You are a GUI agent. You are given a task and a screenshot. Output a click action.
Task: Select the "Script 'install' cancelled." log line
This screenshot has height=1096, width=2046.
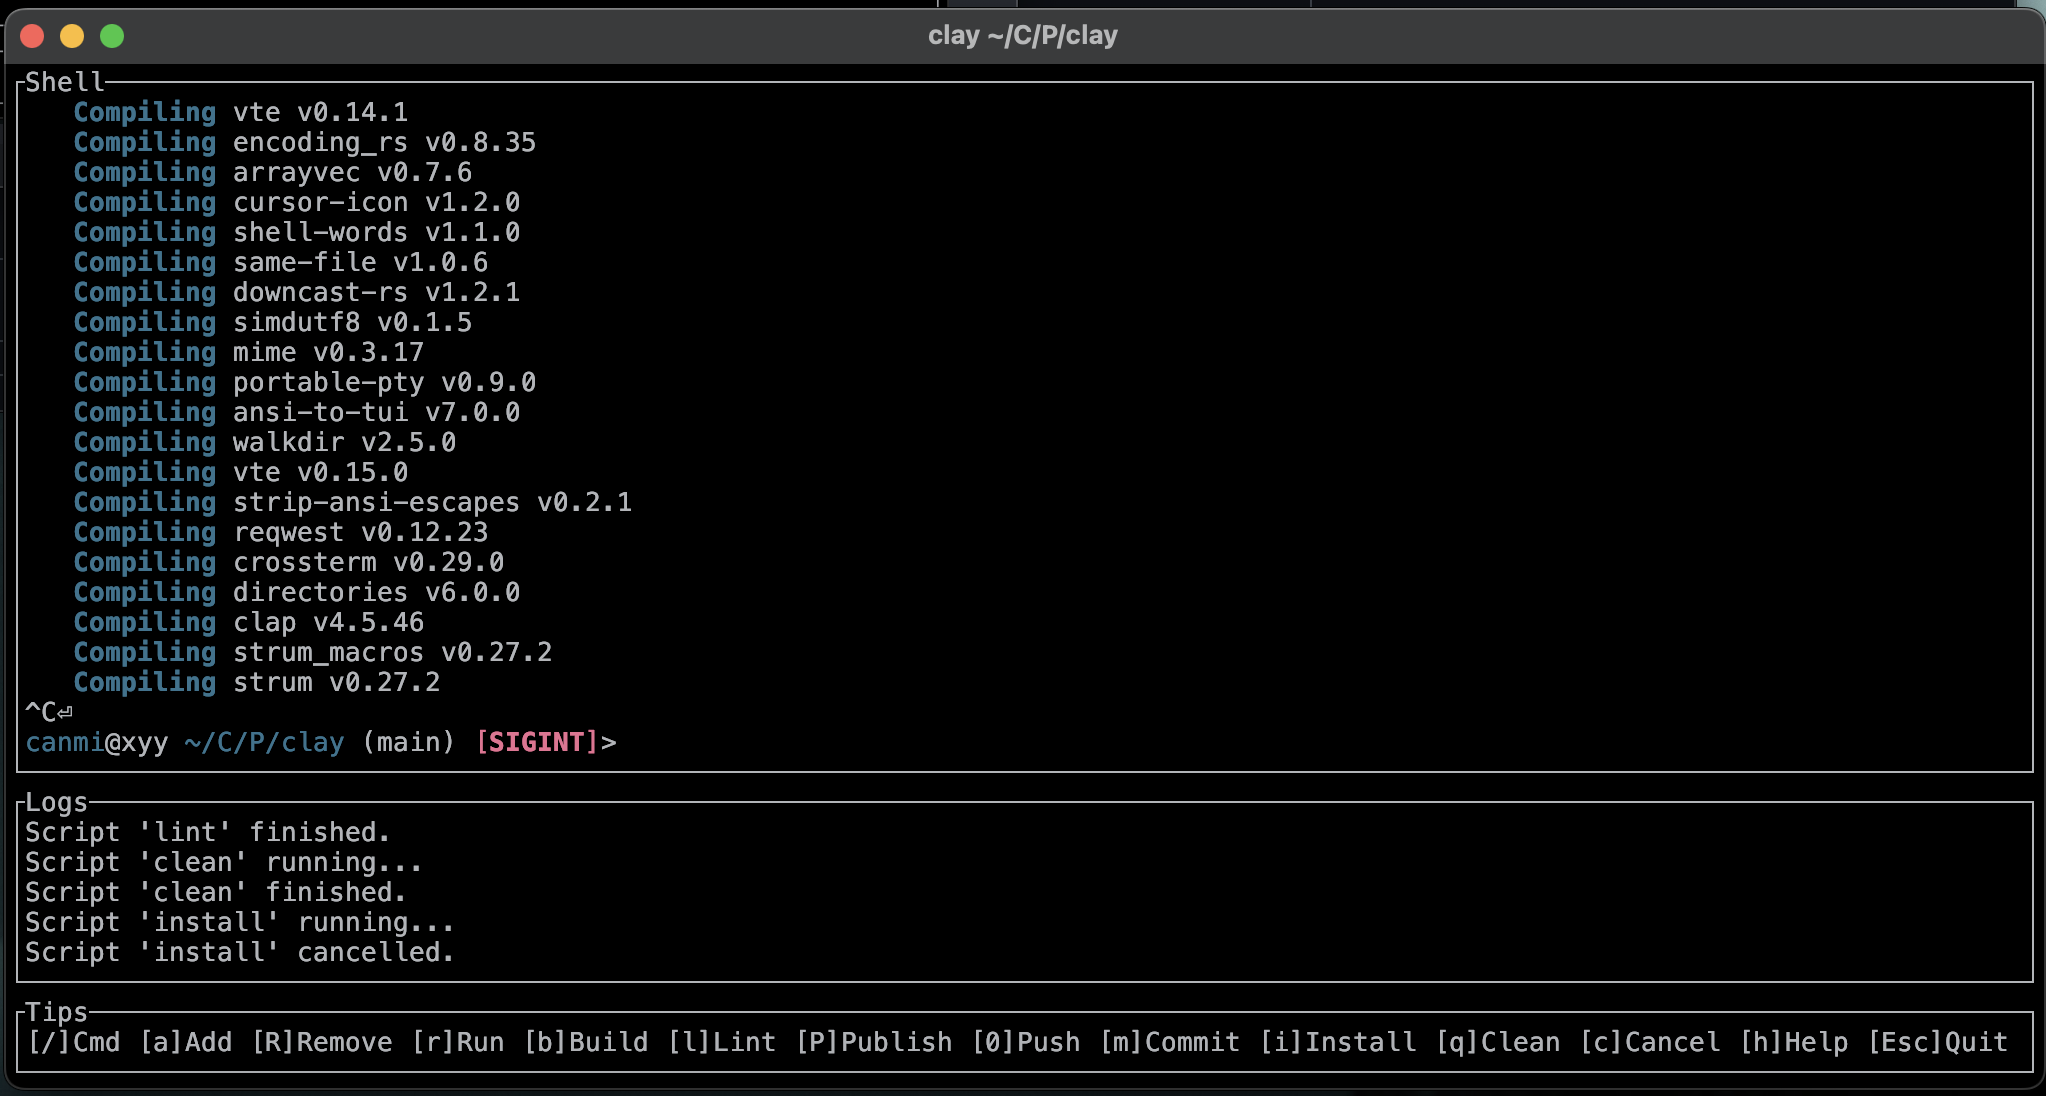pyautogui.click(x=240, y=952)
